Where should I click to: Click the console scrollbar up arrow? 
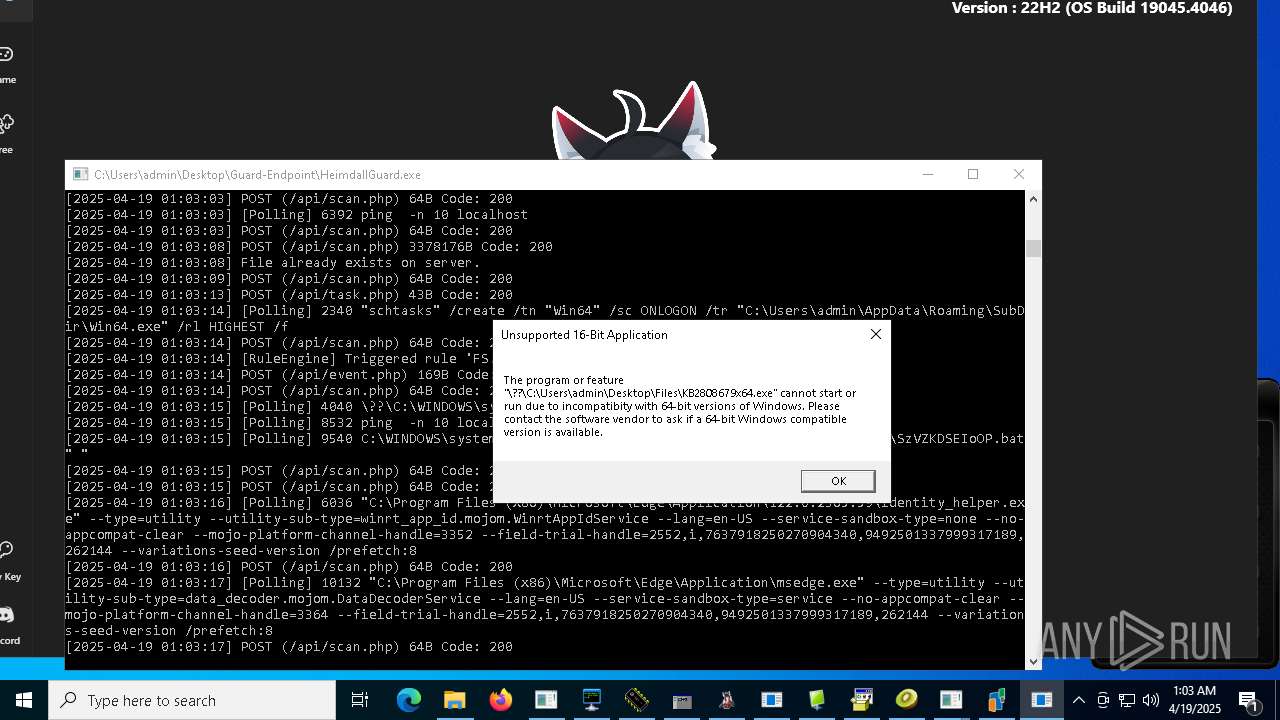[x=1033, y=199]
